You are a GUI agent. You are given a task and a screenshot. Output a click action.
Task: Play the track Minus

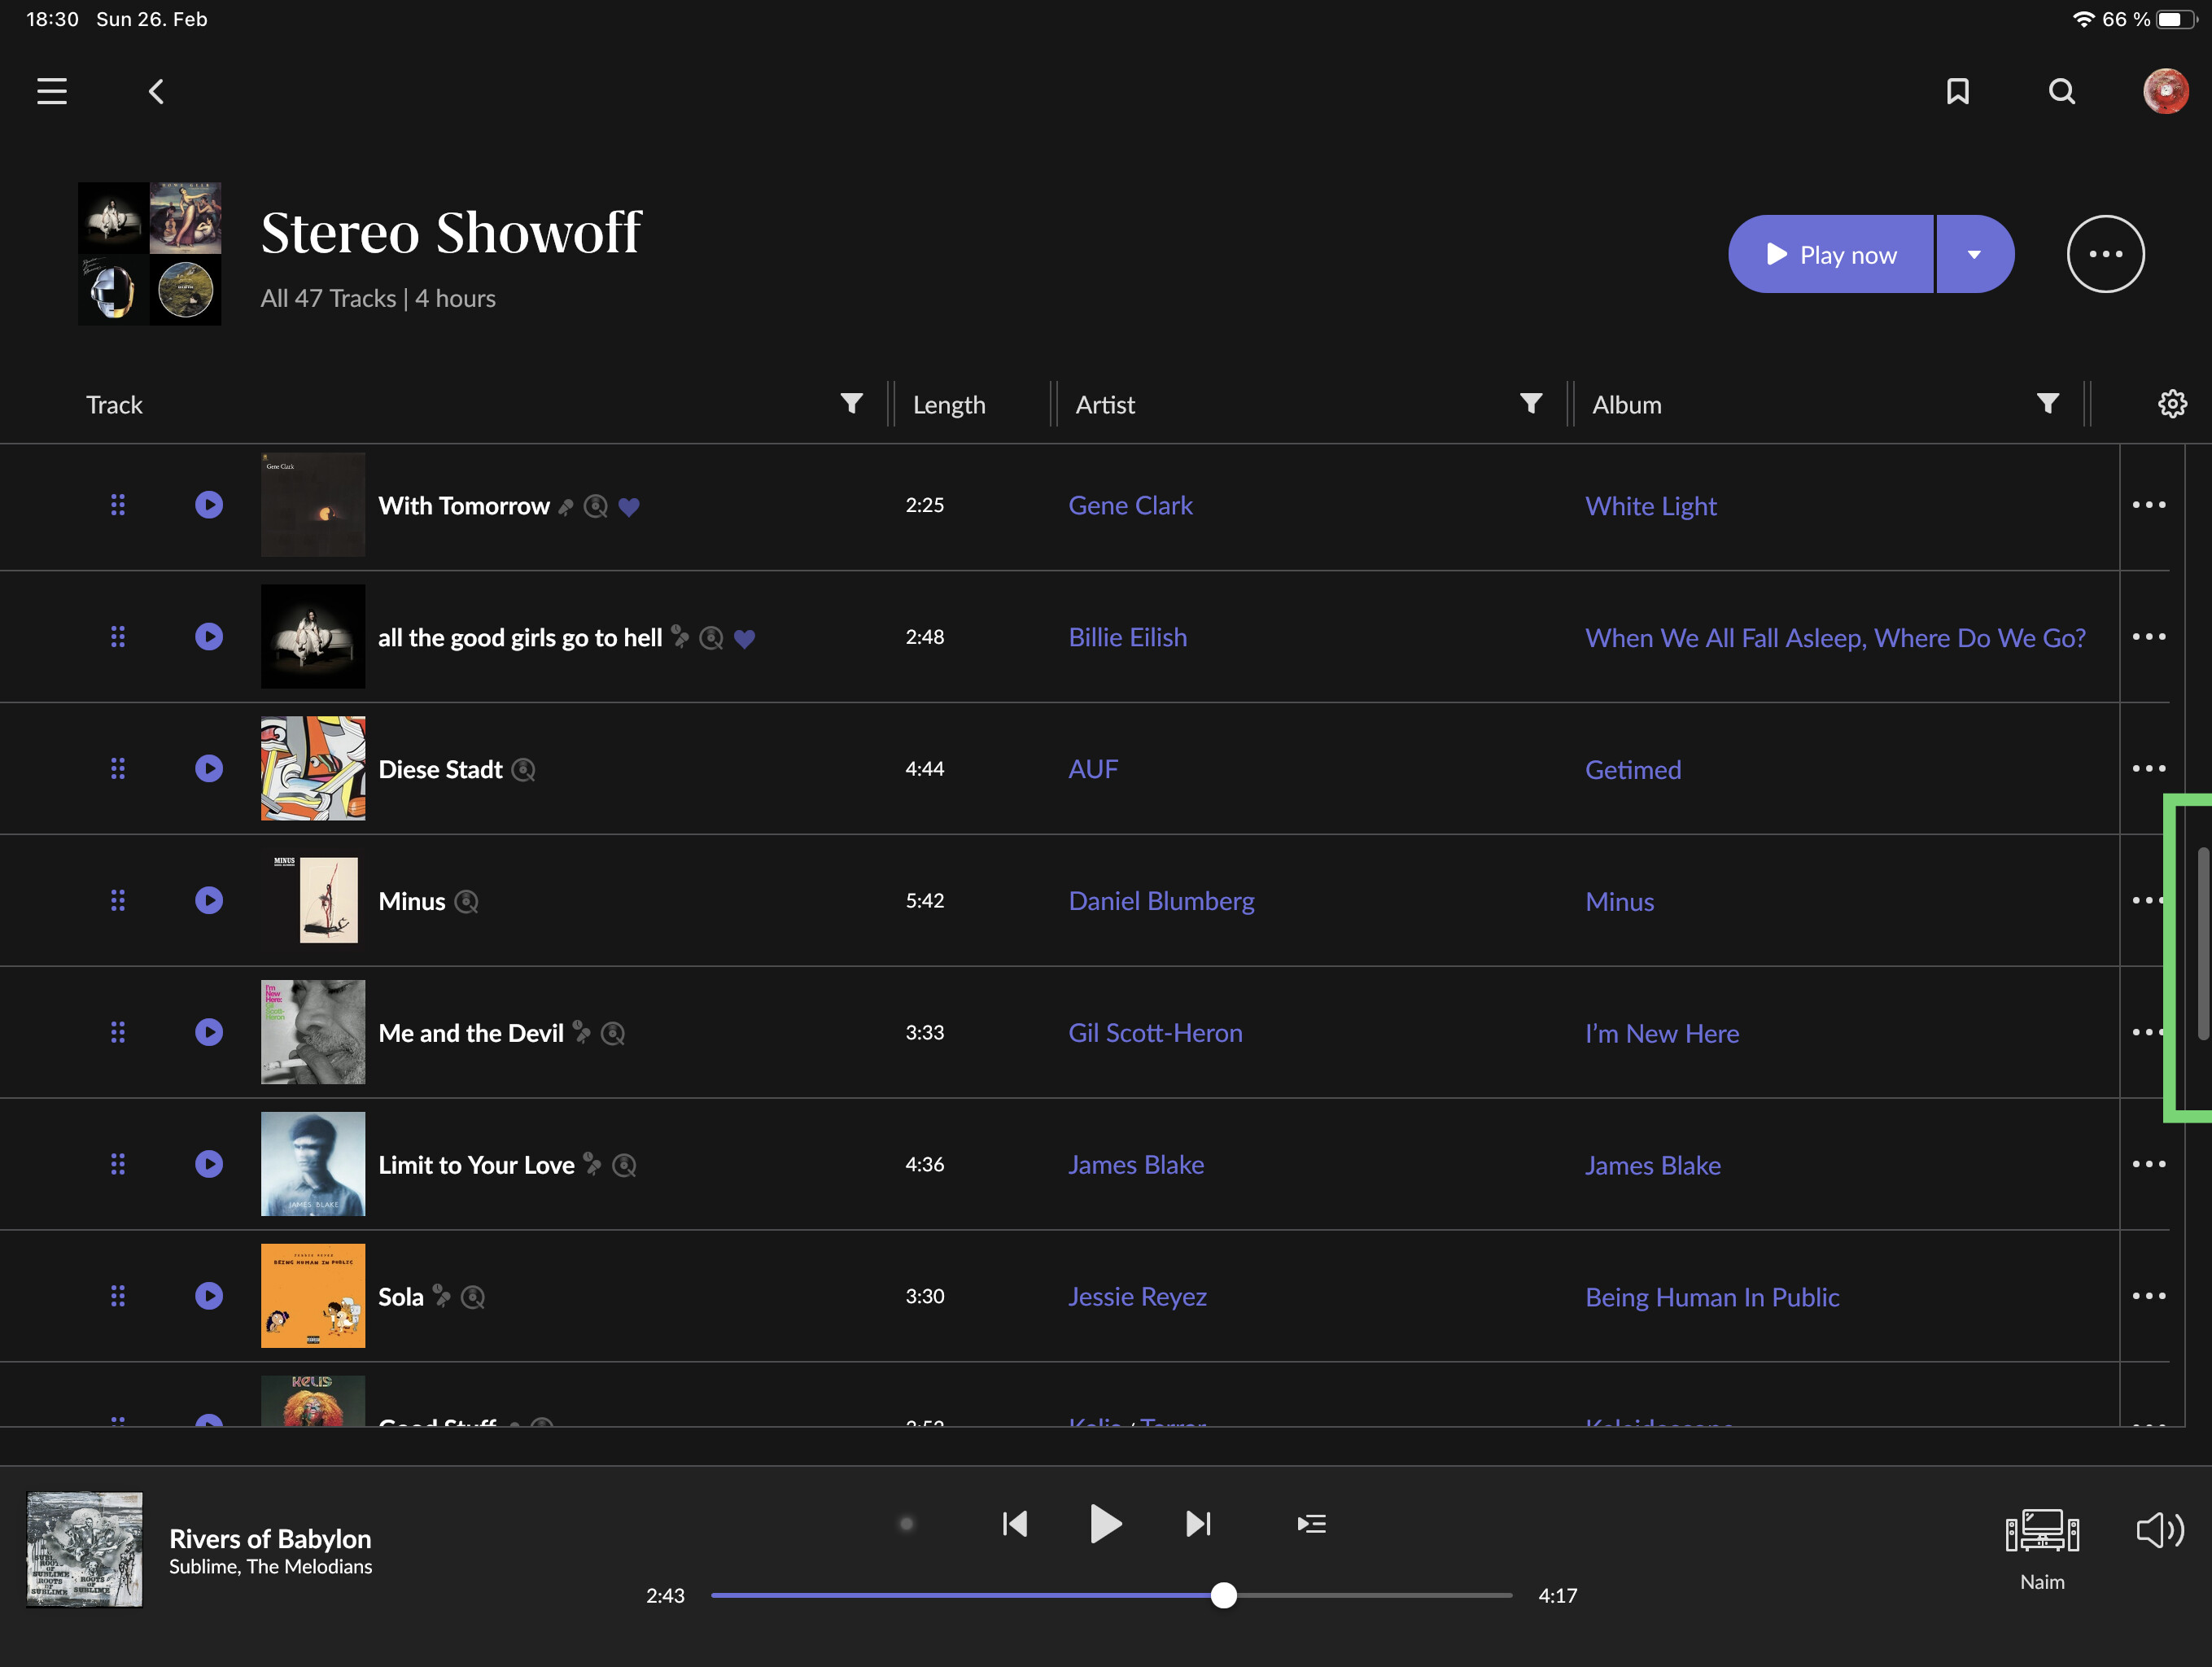[x=209, y=901]
